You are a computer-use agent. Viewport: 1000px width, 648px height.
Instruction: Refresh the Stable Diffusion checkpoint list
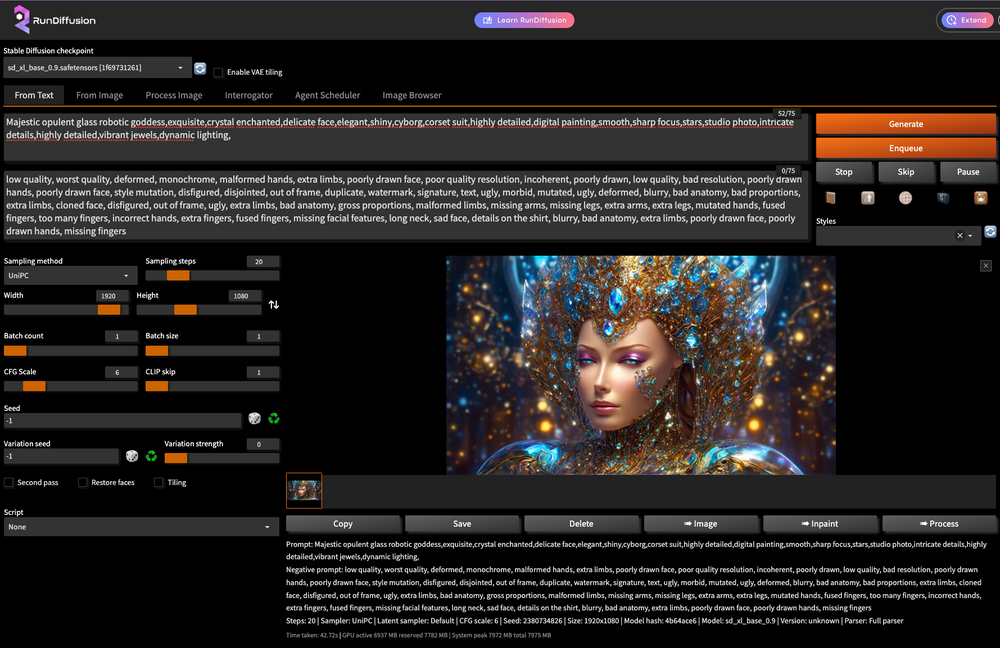200,68
